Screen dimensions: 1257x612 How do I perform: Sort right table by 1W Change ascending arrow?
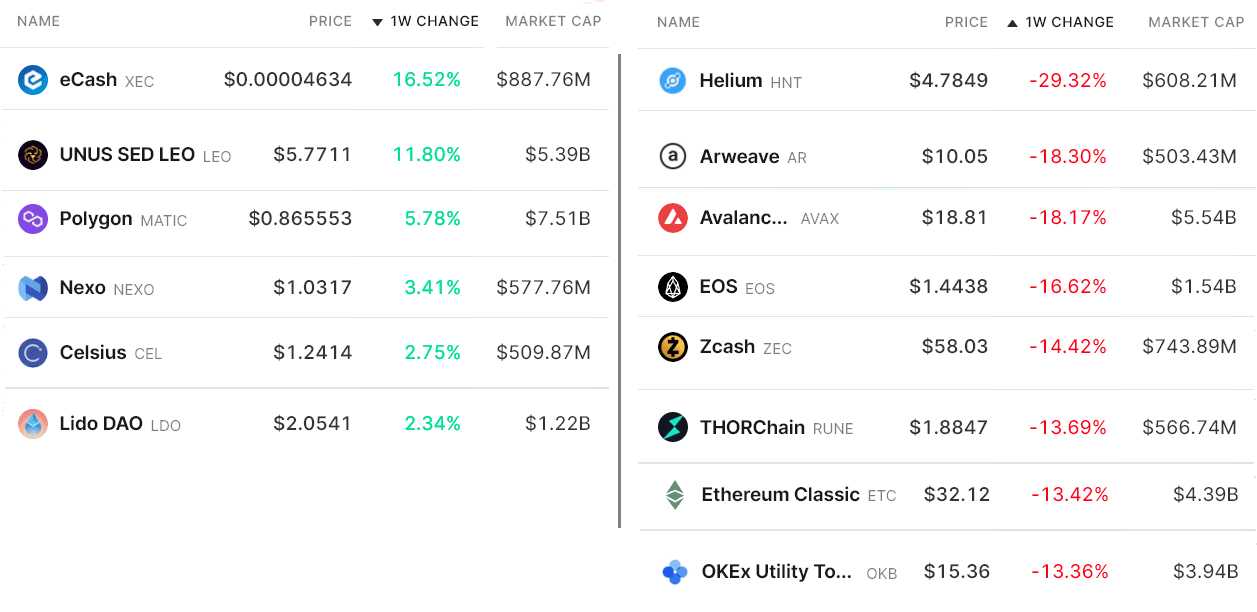(x=1012, y=22)
